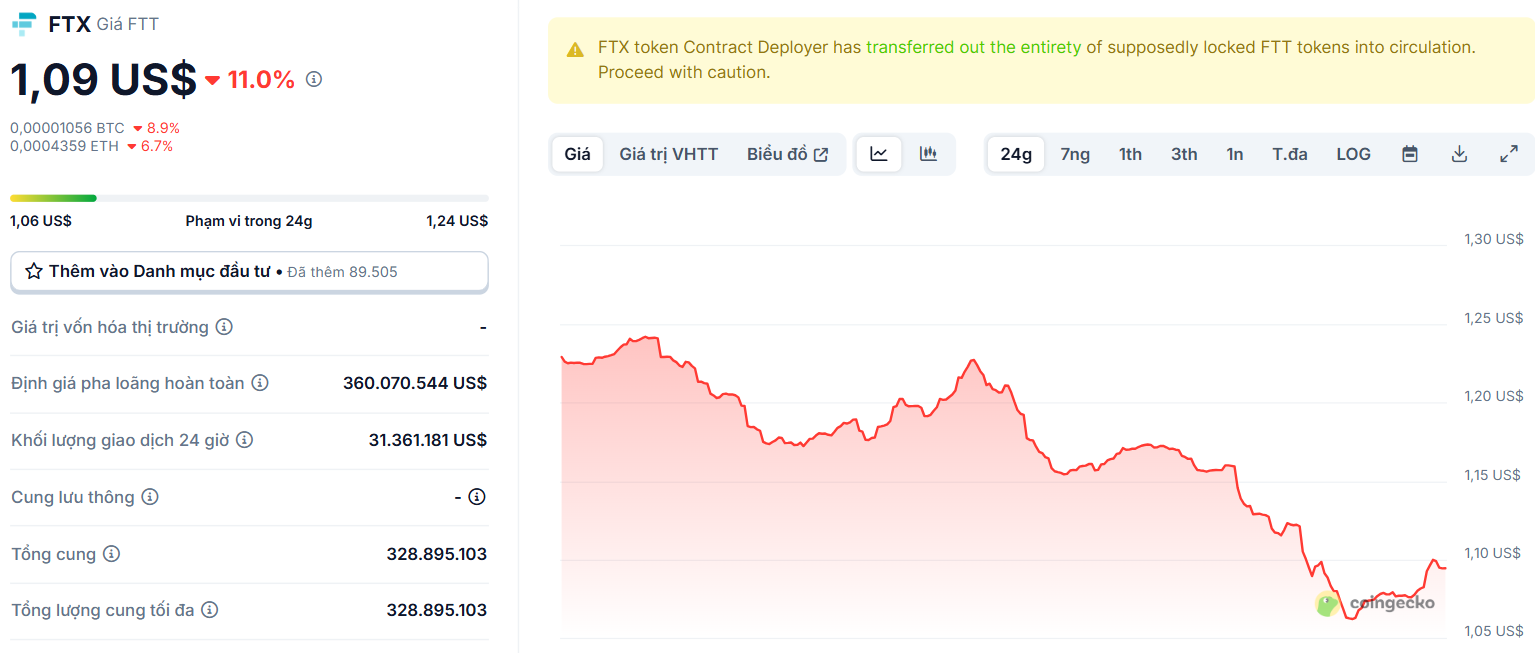Viewport: 1535px width, 653px height.
Task: Click the red down arrow beside 11.0%
Action: (x=212, y=80)
